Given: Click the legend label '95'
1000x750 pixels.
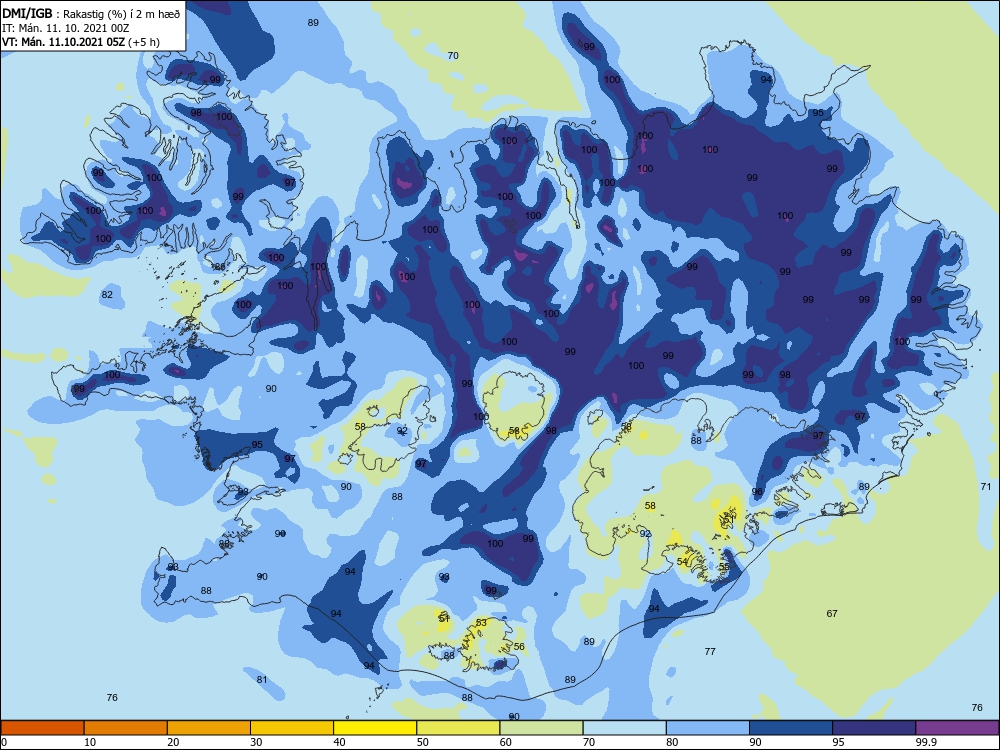Looking at the screenshot, I should pyautogui.click(x=838, y=742).
